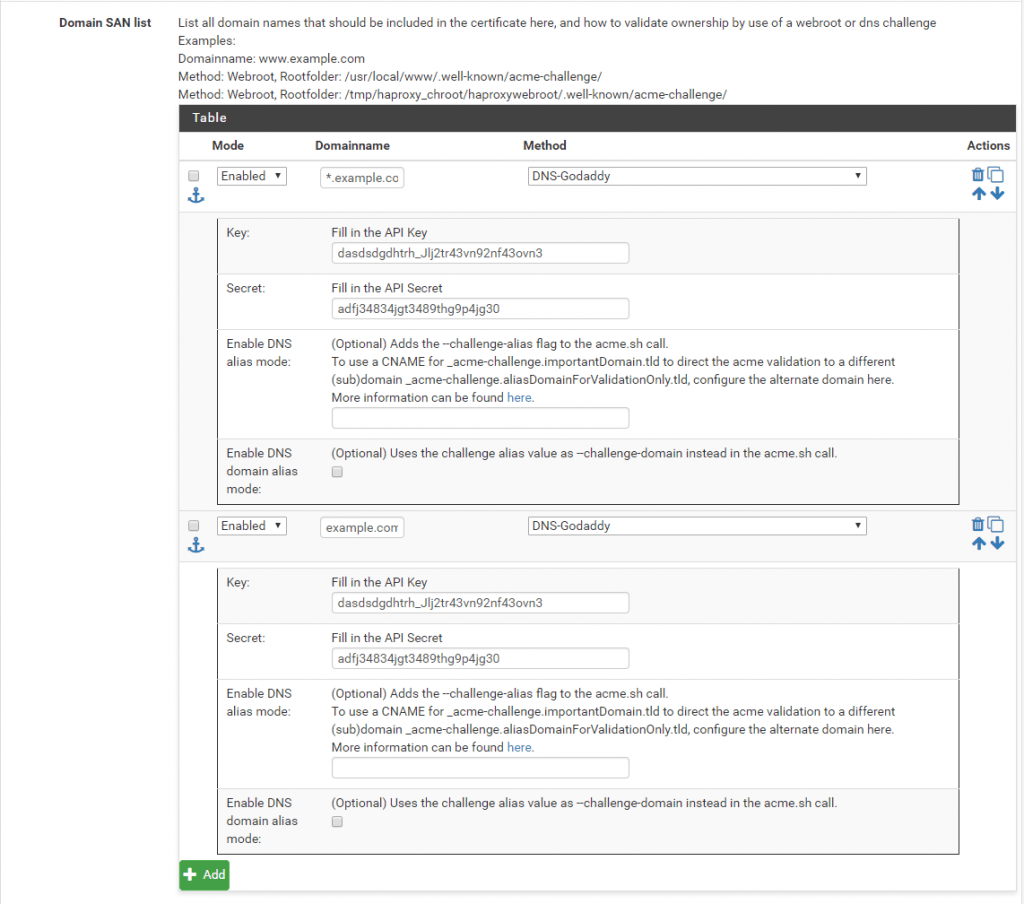The width and height of the screenshot is (1024, 904).
Task: Expand the second row's DNS-Godaddy method dropdown
Action: (x=697, y=526)
